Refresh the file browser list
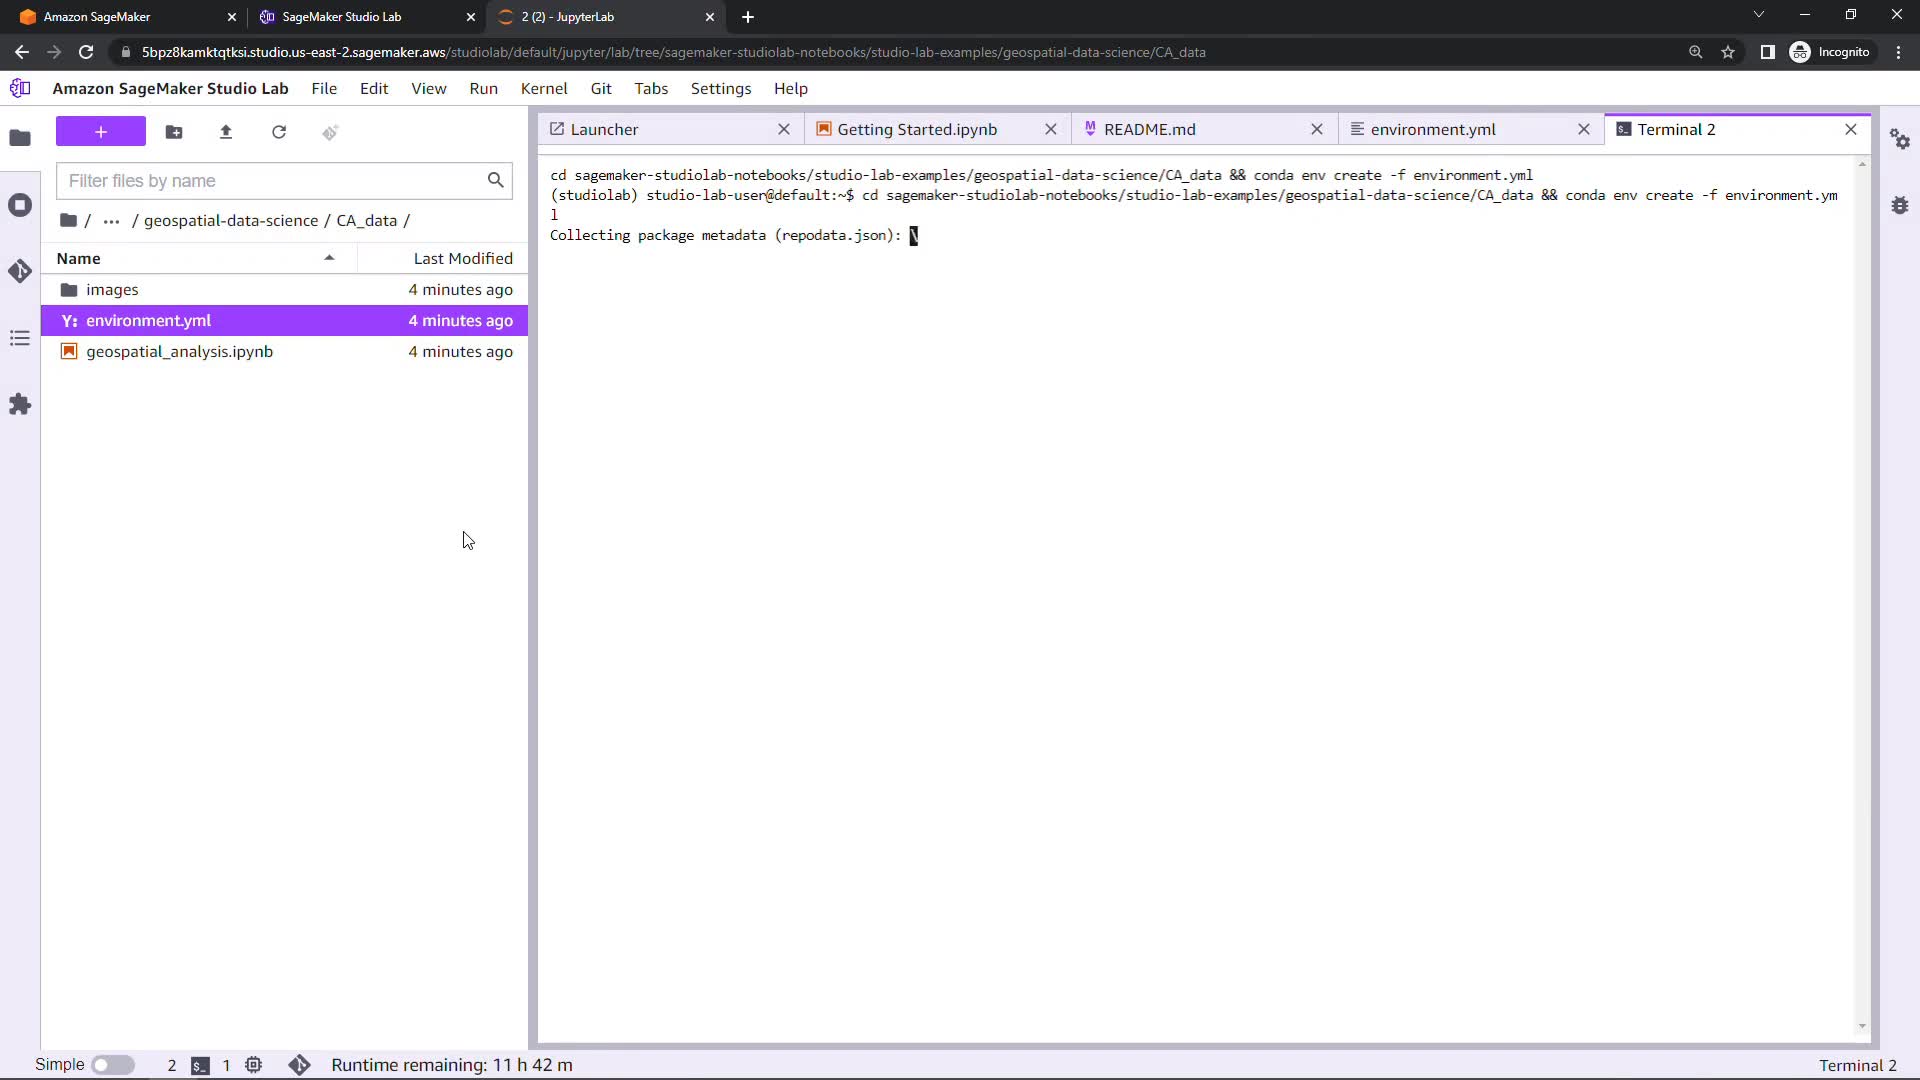Image resolution: width=1920 pixels, height=1080 pixels. click(279, 132)
